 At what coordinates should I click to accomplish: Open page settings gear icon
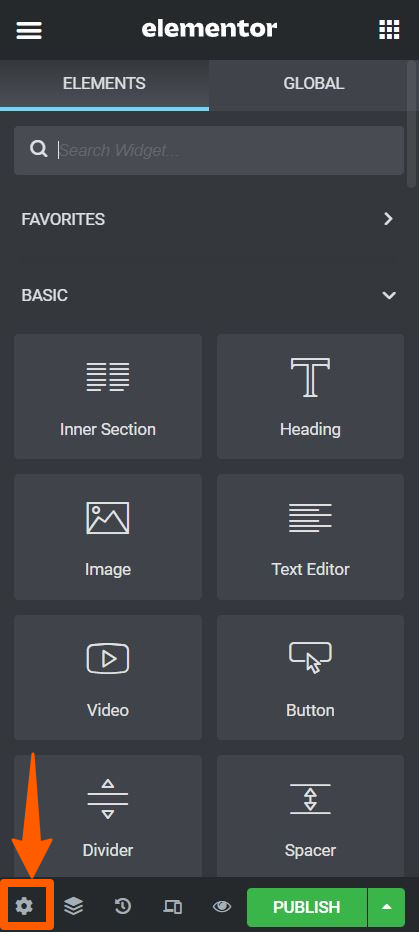[24, 906]
